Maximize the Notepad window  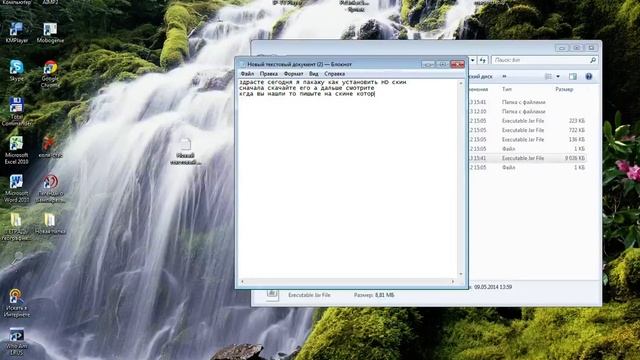pos(442,64)
